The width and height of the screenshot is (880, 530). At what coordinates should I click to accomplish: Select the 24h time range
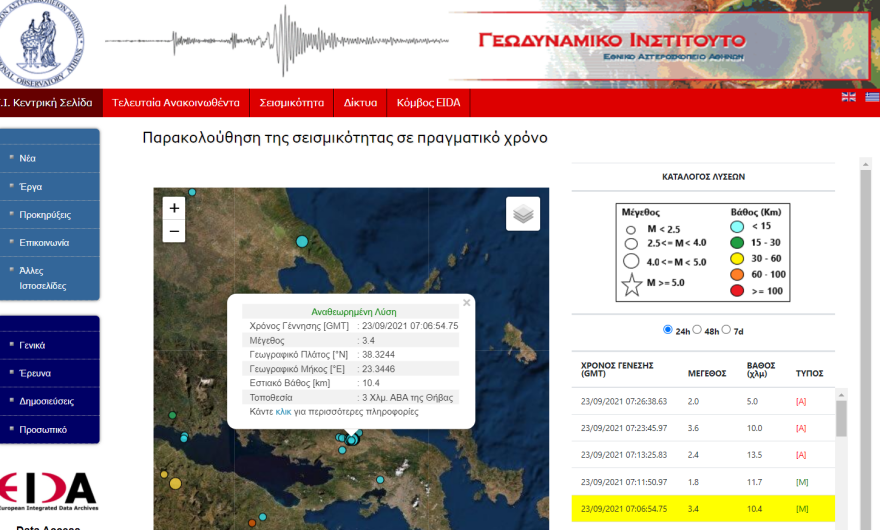[667, 330]
